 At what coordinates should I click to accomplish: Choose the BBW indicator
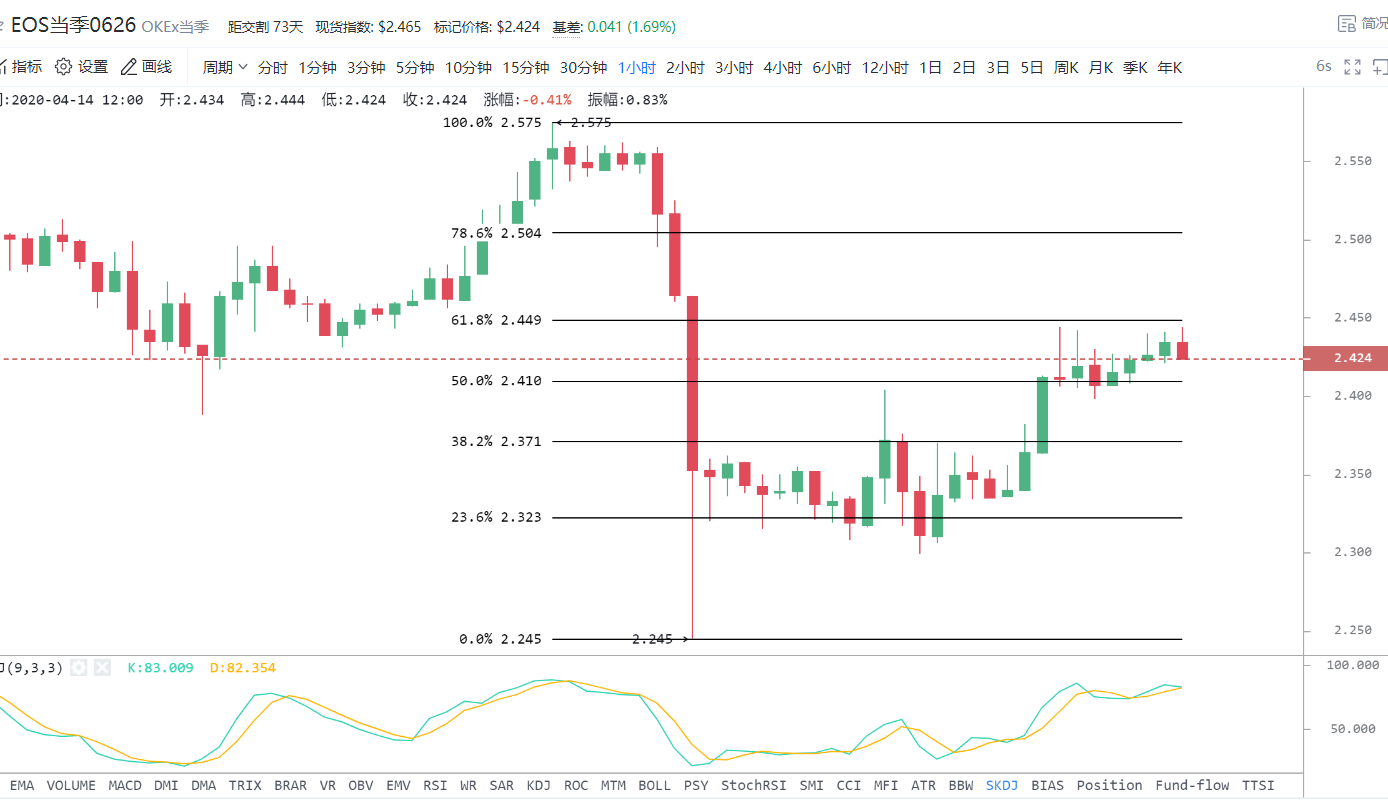point(961,785)
